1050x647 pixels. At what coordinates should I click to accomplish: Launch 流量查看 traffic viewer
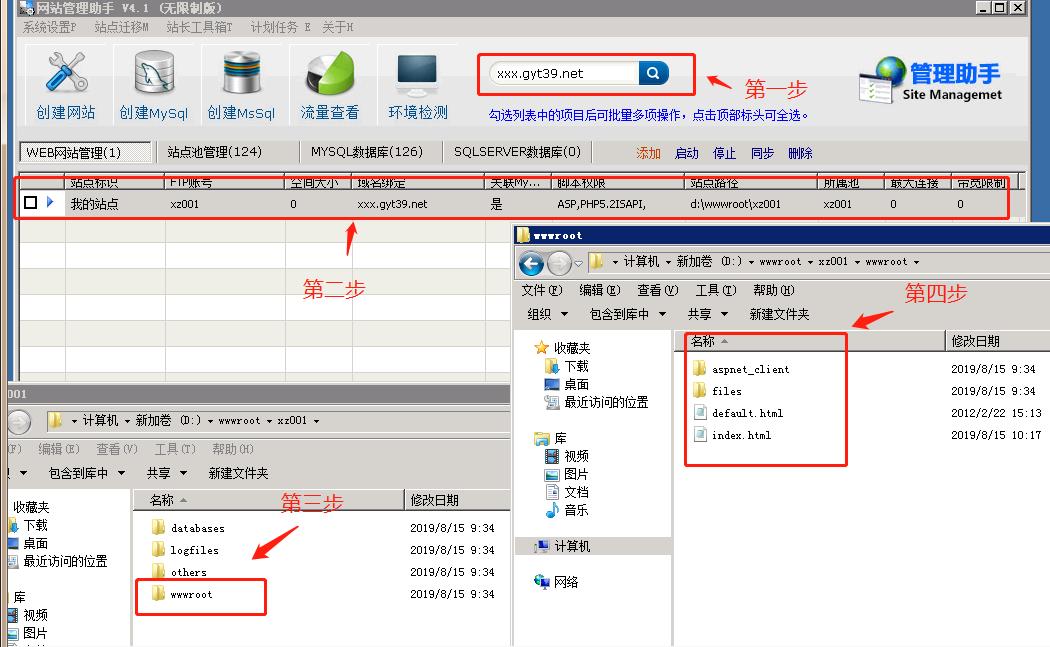tap(328, 82)
